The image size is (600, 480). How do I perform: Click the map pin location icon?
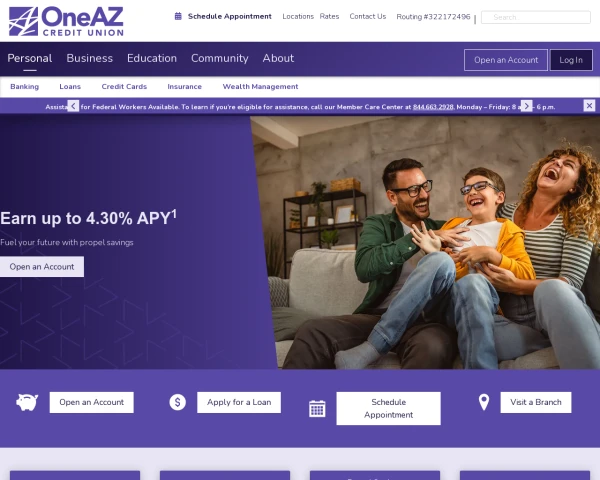(484, 402)
